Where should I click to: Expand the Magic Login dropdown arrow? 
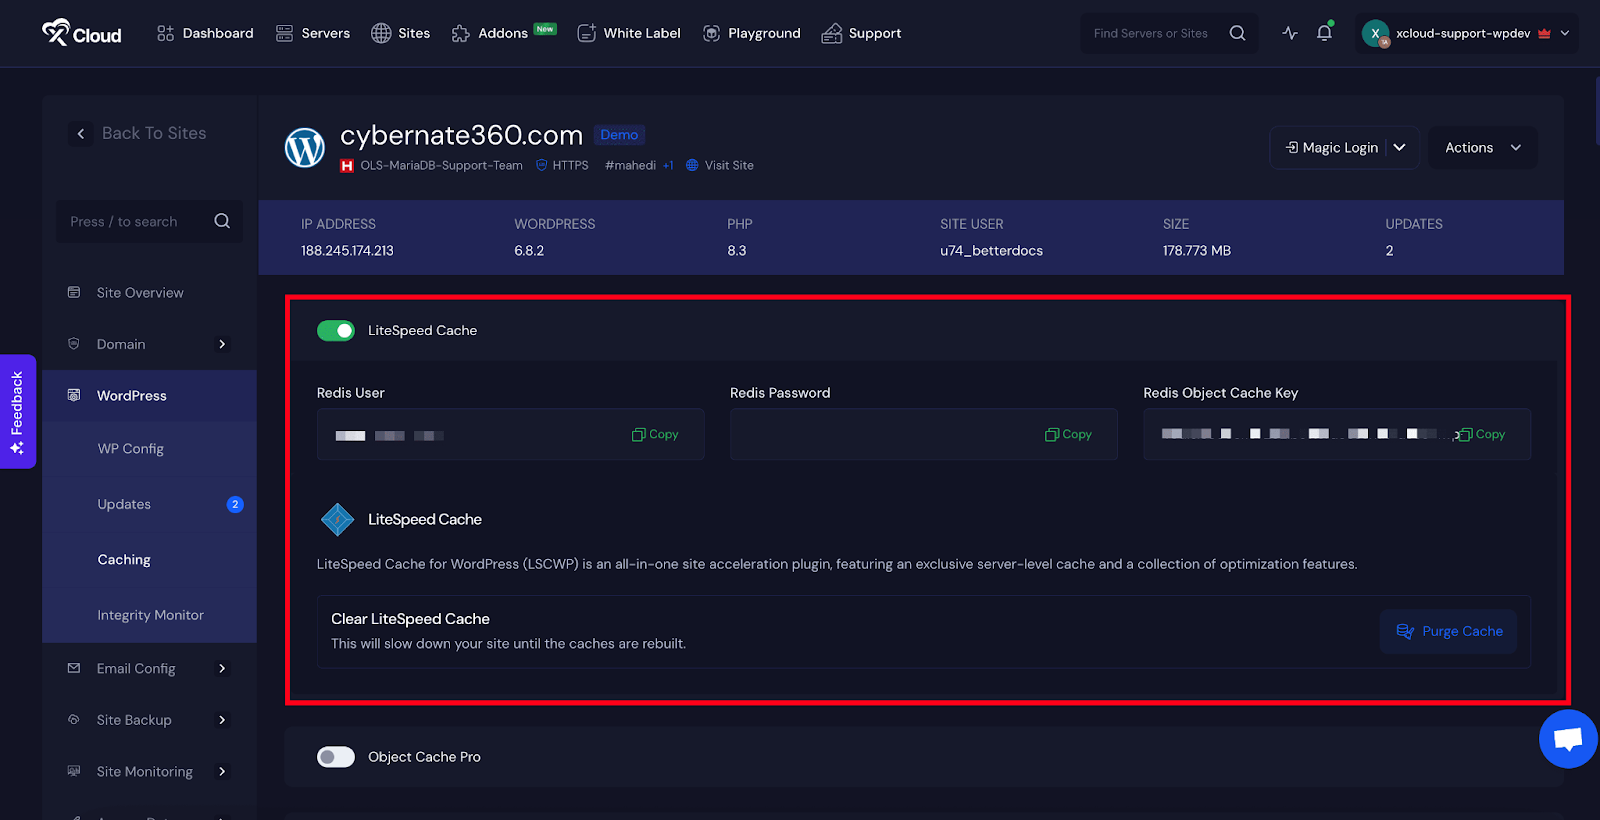click(x=1400, y=147)
